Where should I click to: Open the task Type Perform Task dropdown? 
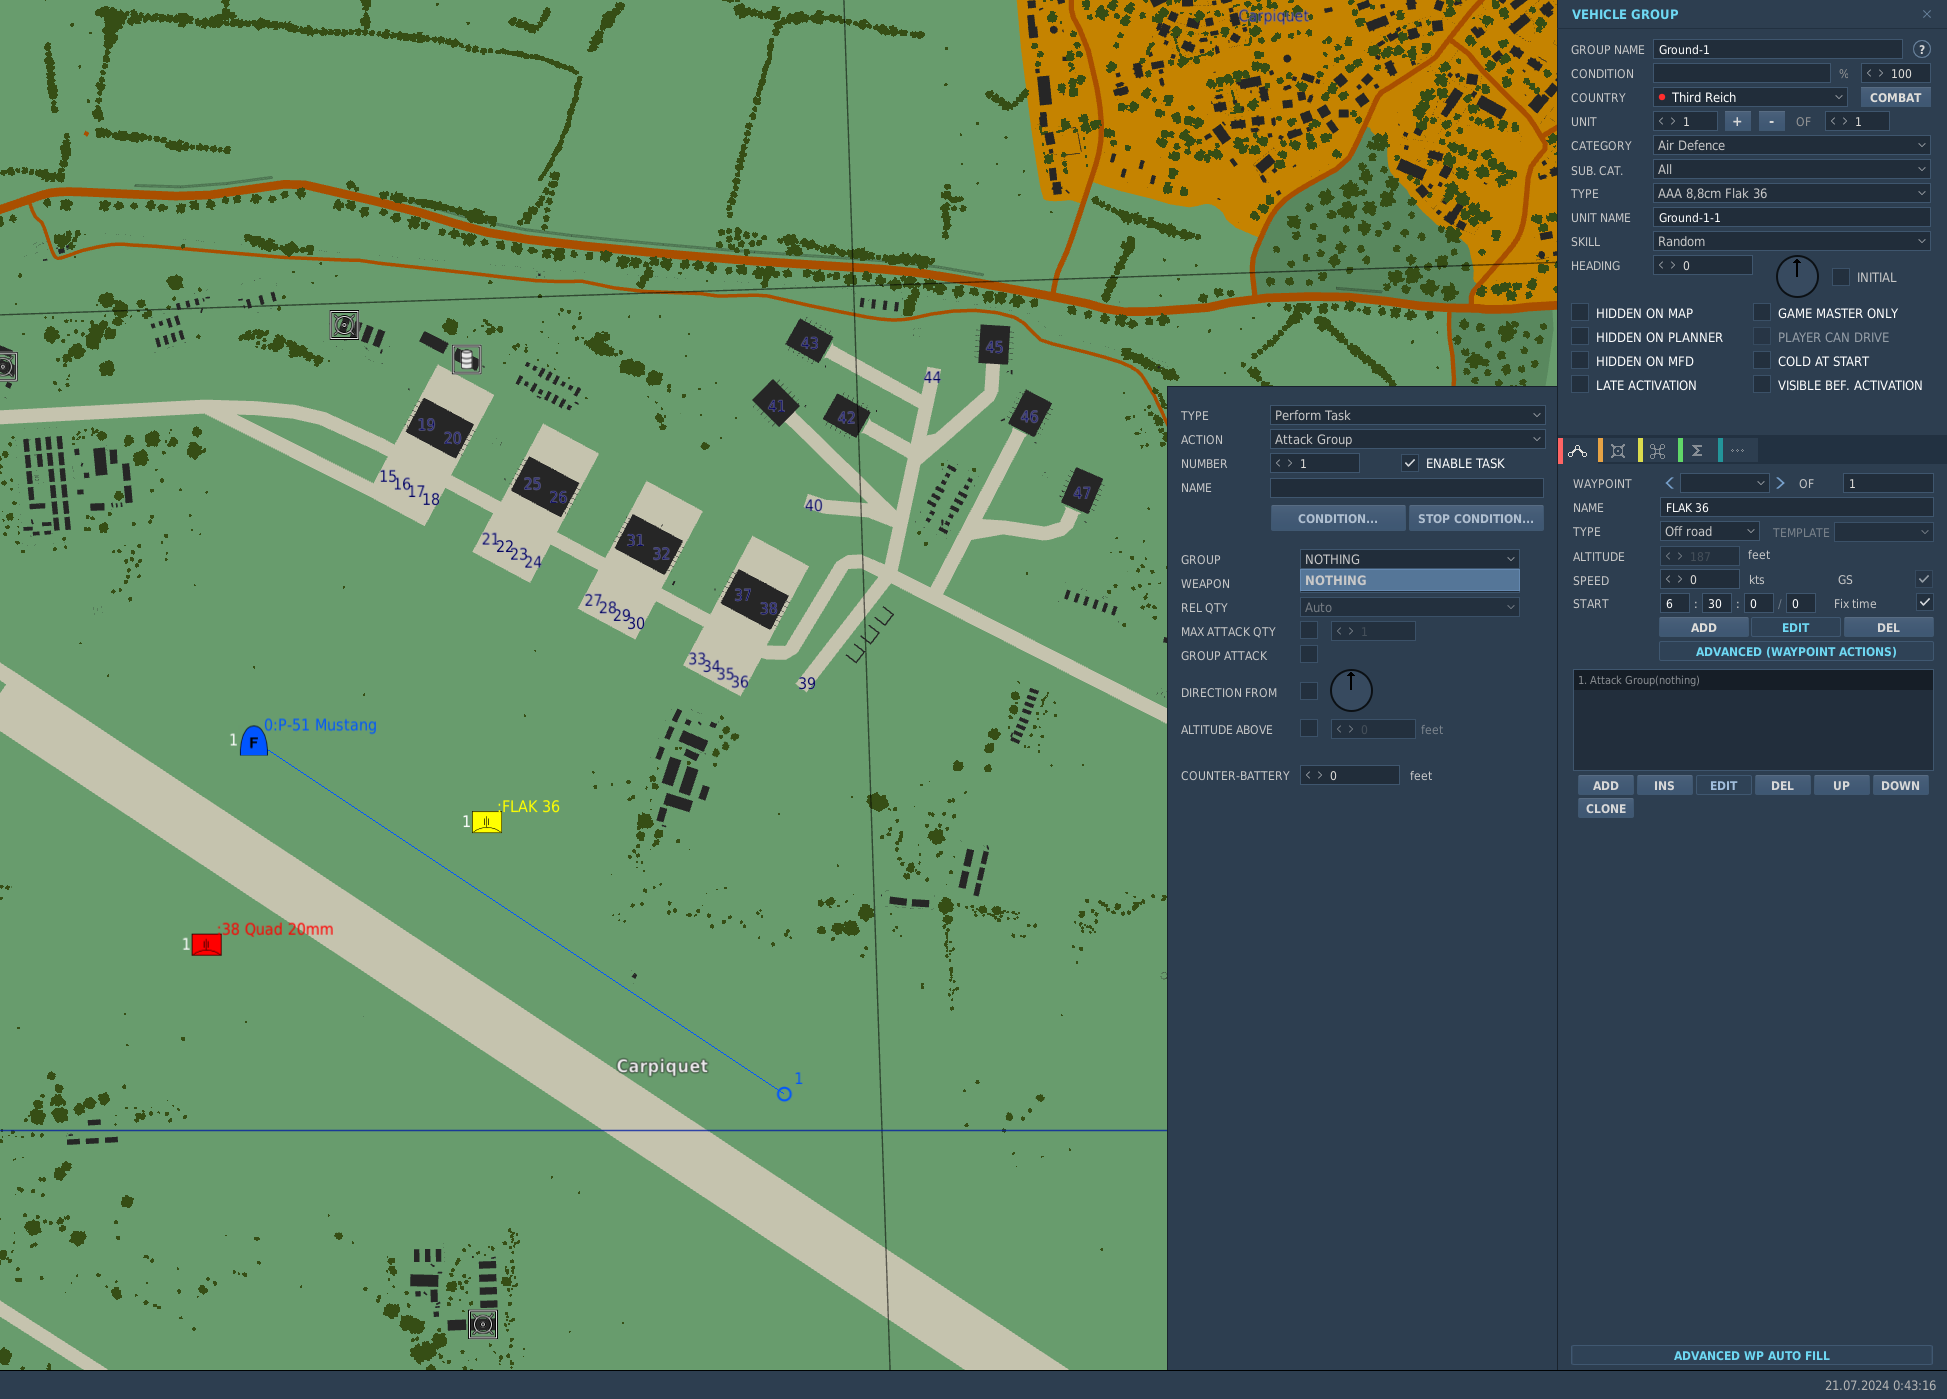[1407, 415]
